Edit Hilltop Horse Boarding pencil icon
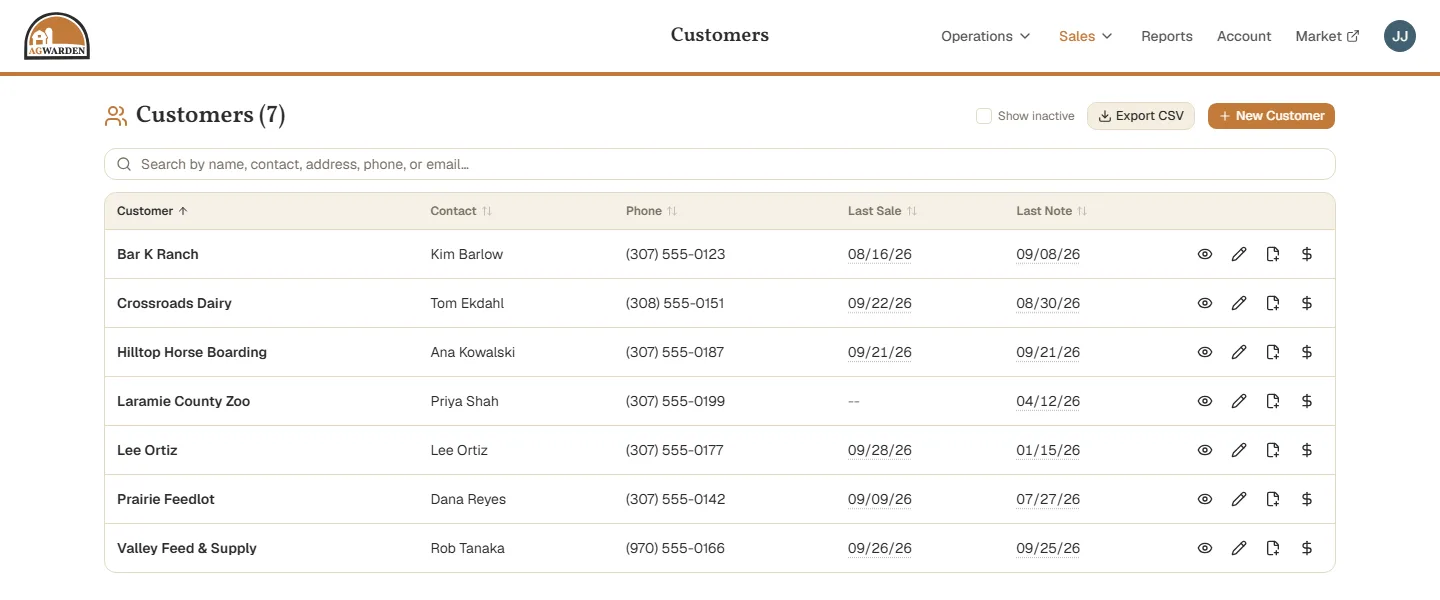Screen dimensions: 1440x600 (1239, 352)
